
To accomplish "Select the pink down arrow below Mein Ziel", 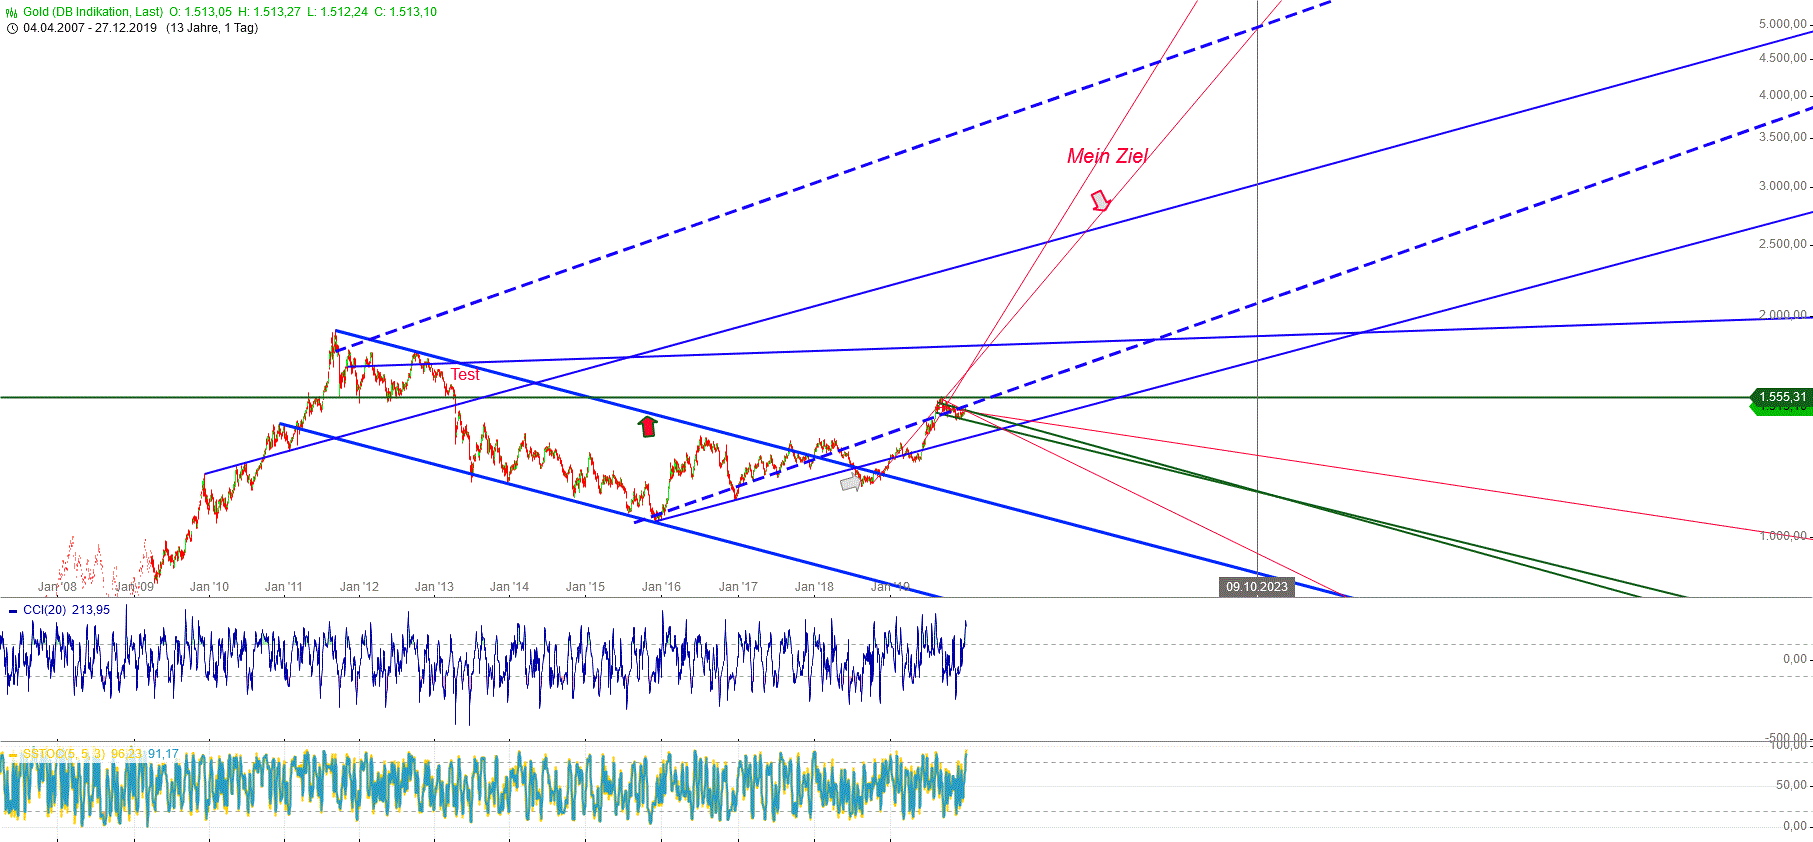I will (1100, 201).
